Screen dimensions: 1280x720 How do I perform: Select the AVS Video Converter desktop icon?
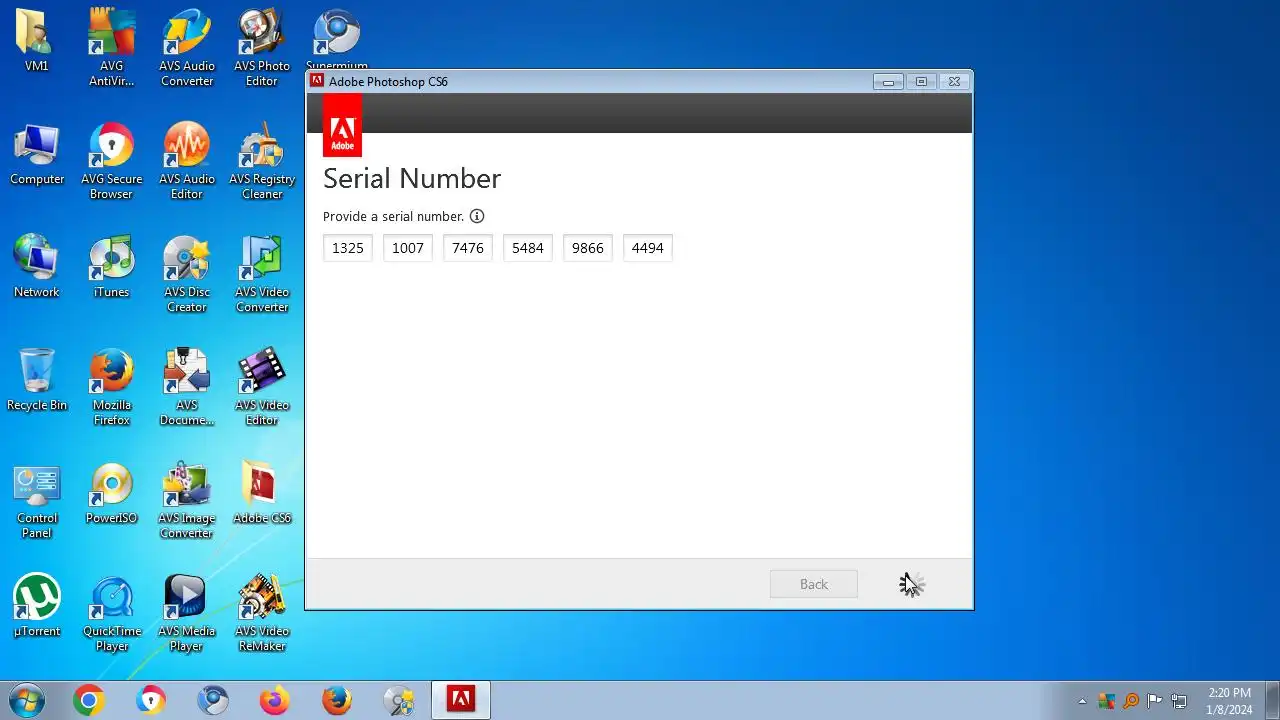click(262, 274)
